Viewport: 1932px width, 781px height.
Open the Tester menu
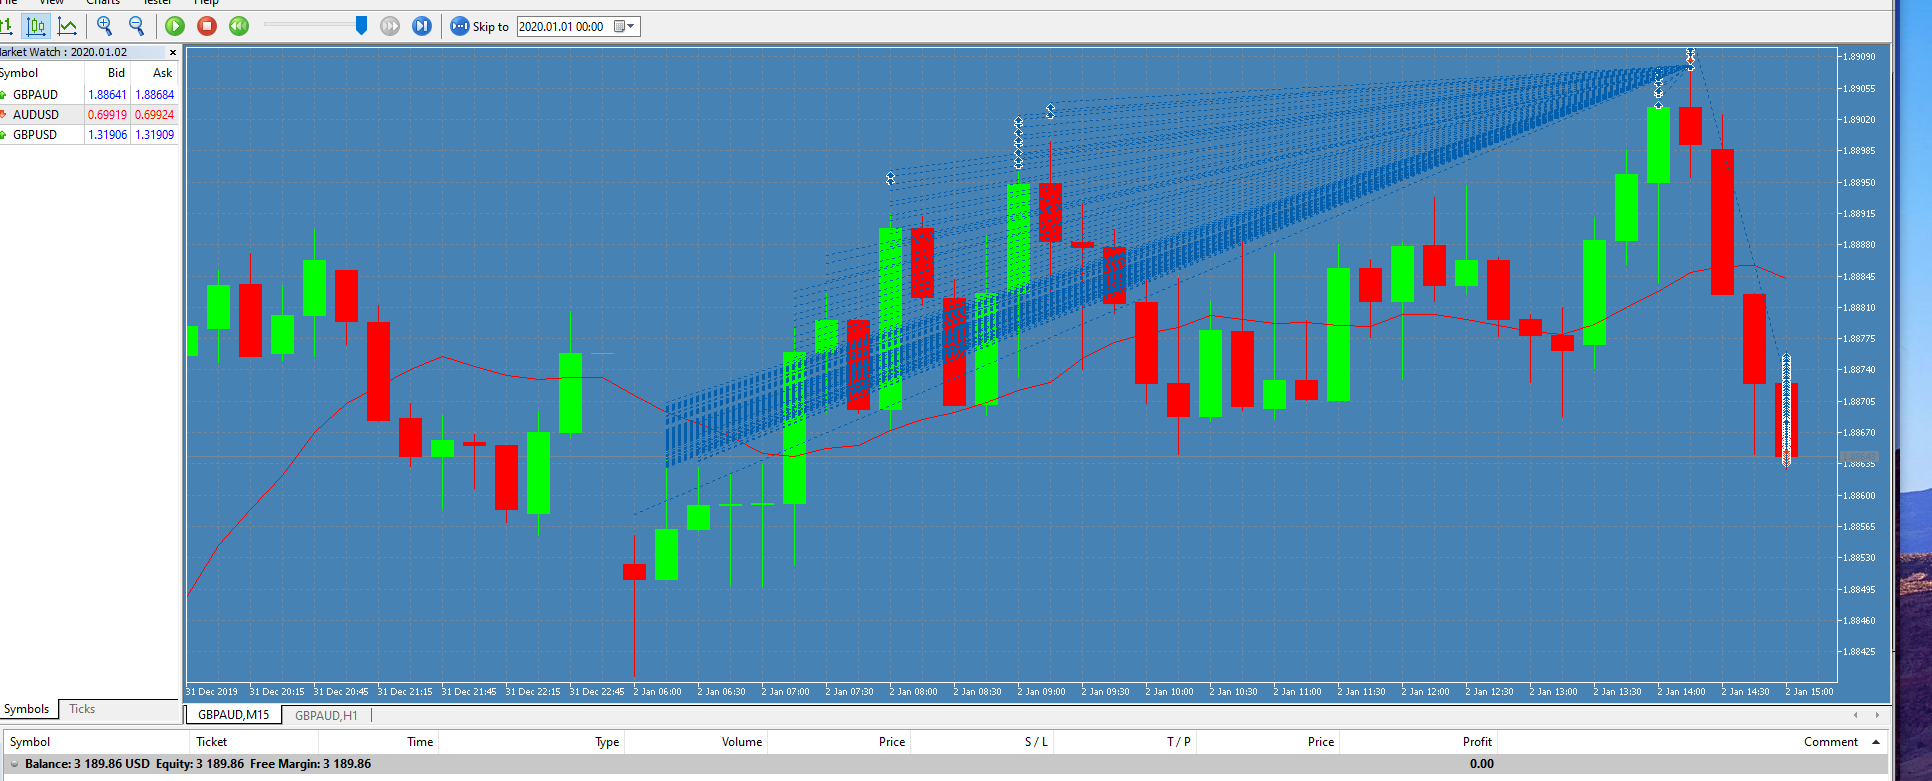click(x=157, y=3)
